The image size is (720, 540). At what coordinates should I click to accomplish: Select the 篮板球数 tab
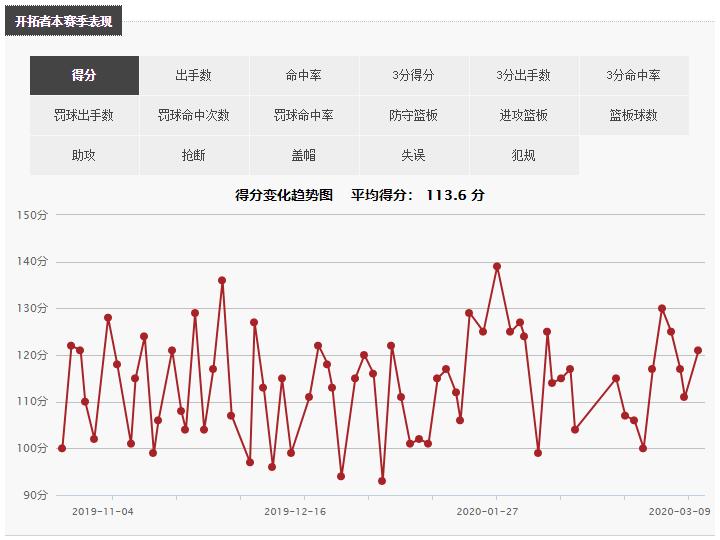coord(634,115)
